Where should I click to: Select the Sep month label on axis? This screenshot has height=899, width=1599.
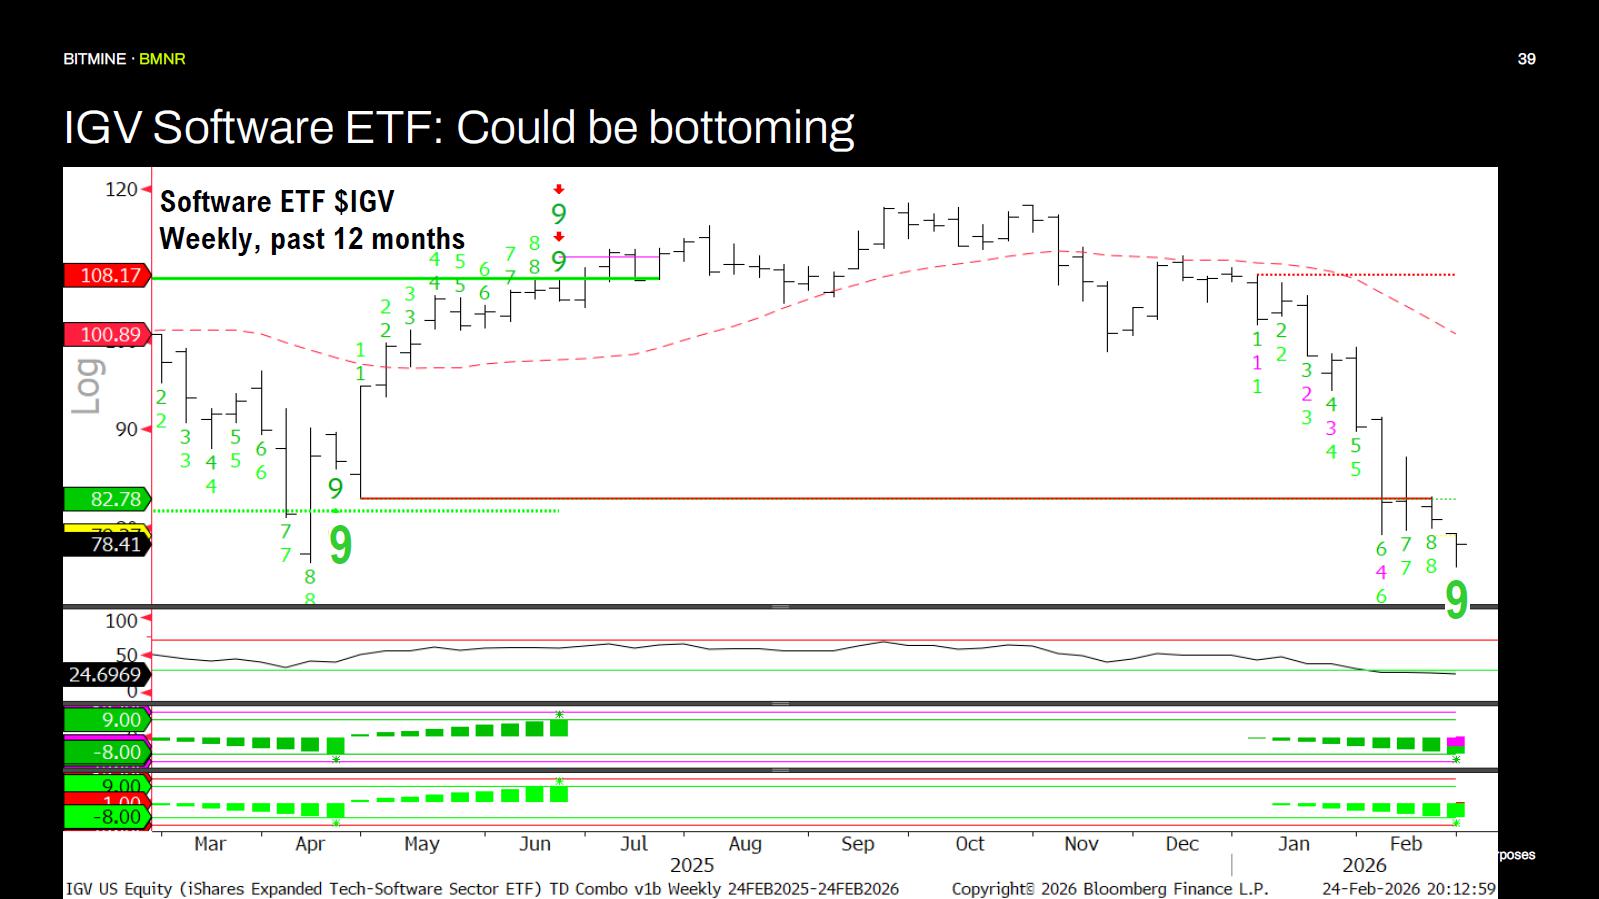point(857,844)
